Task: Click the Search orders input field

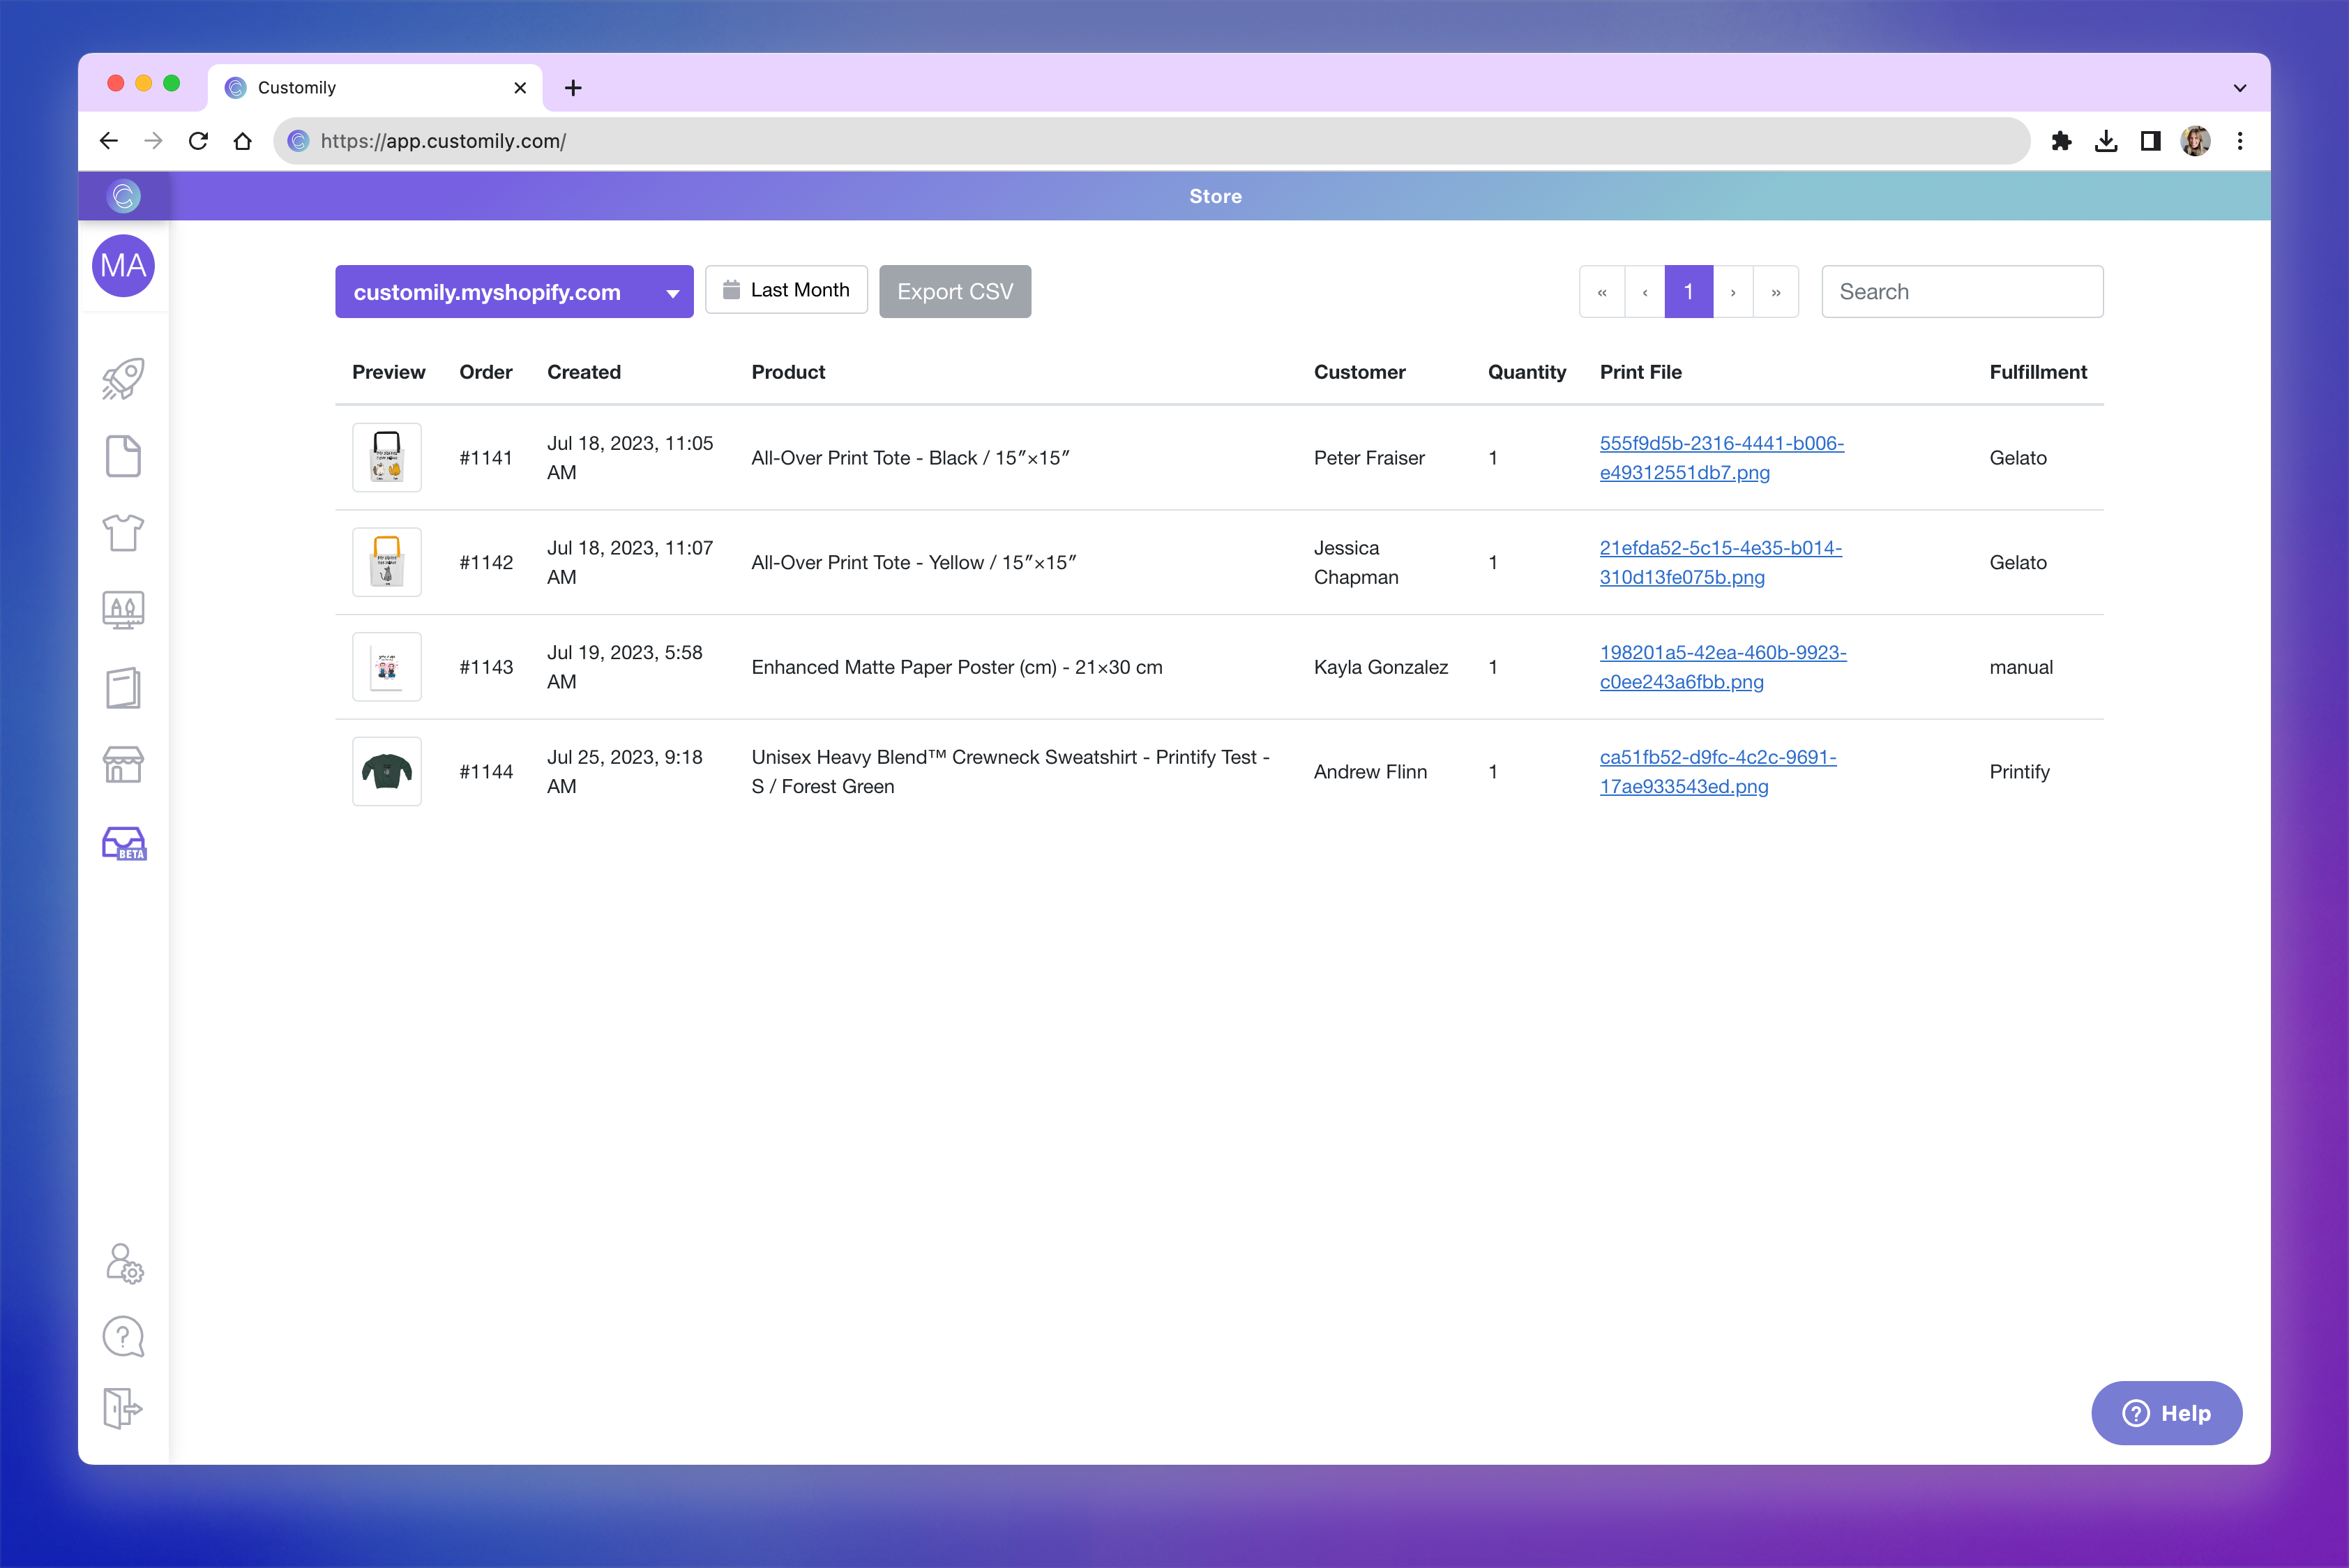Action: 1961,292
